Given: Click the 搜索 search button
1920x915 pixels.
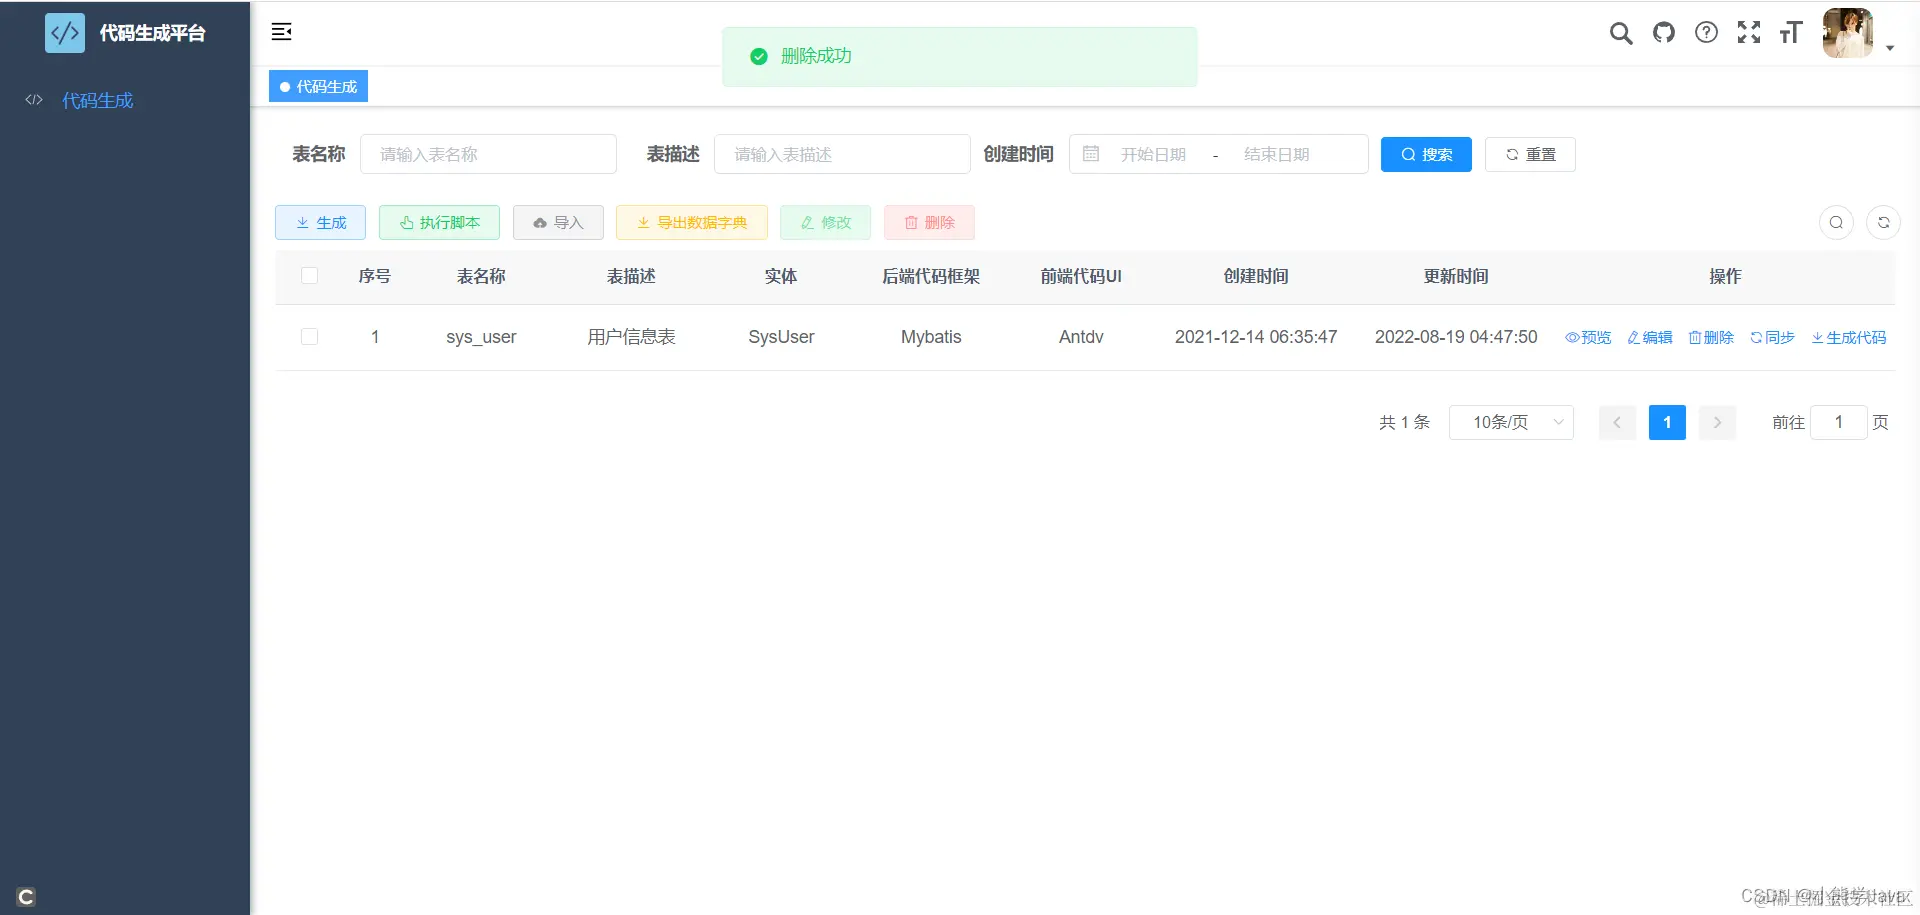Looking at the screenshot, I should 1426,154.
